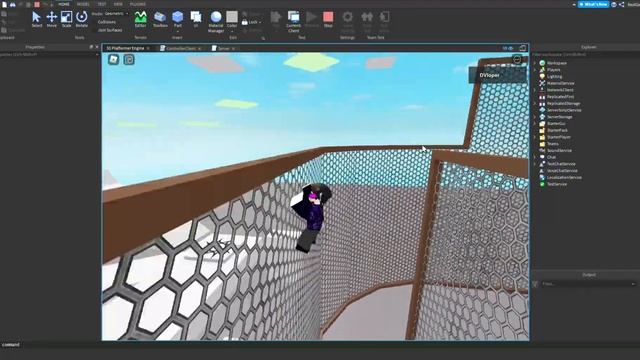The width and height of the screenshot is (640, 360).
Task: Click the Explorer filter input field
Action: pyautogui.click(x=586, y=54)
